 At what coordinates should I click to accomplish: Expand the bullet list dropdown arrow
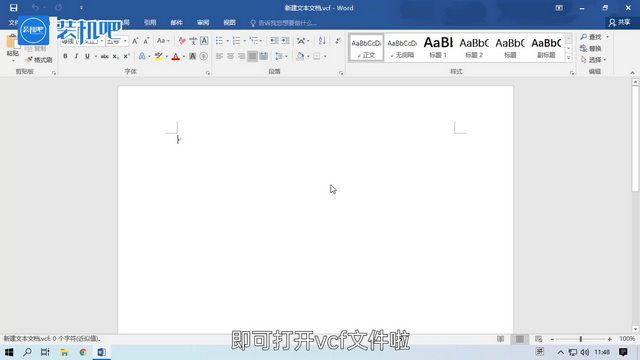(227, 41)
